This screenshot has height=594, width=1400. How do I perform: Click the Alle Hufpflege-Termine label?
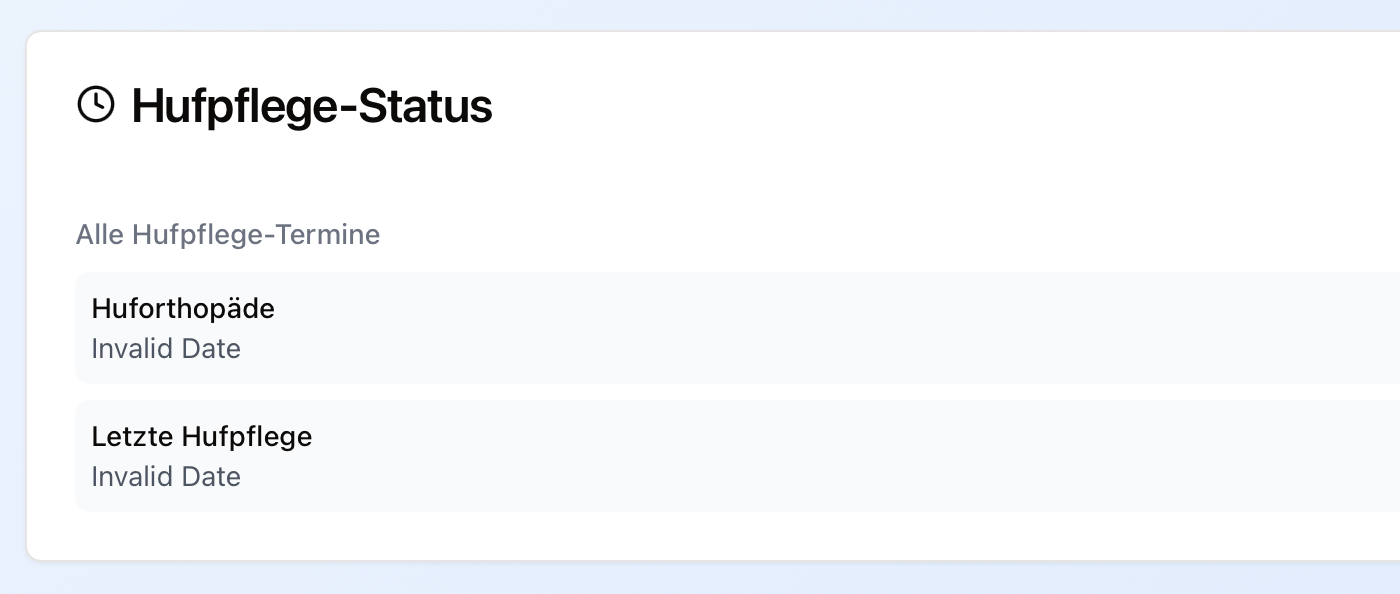[228, 235]
